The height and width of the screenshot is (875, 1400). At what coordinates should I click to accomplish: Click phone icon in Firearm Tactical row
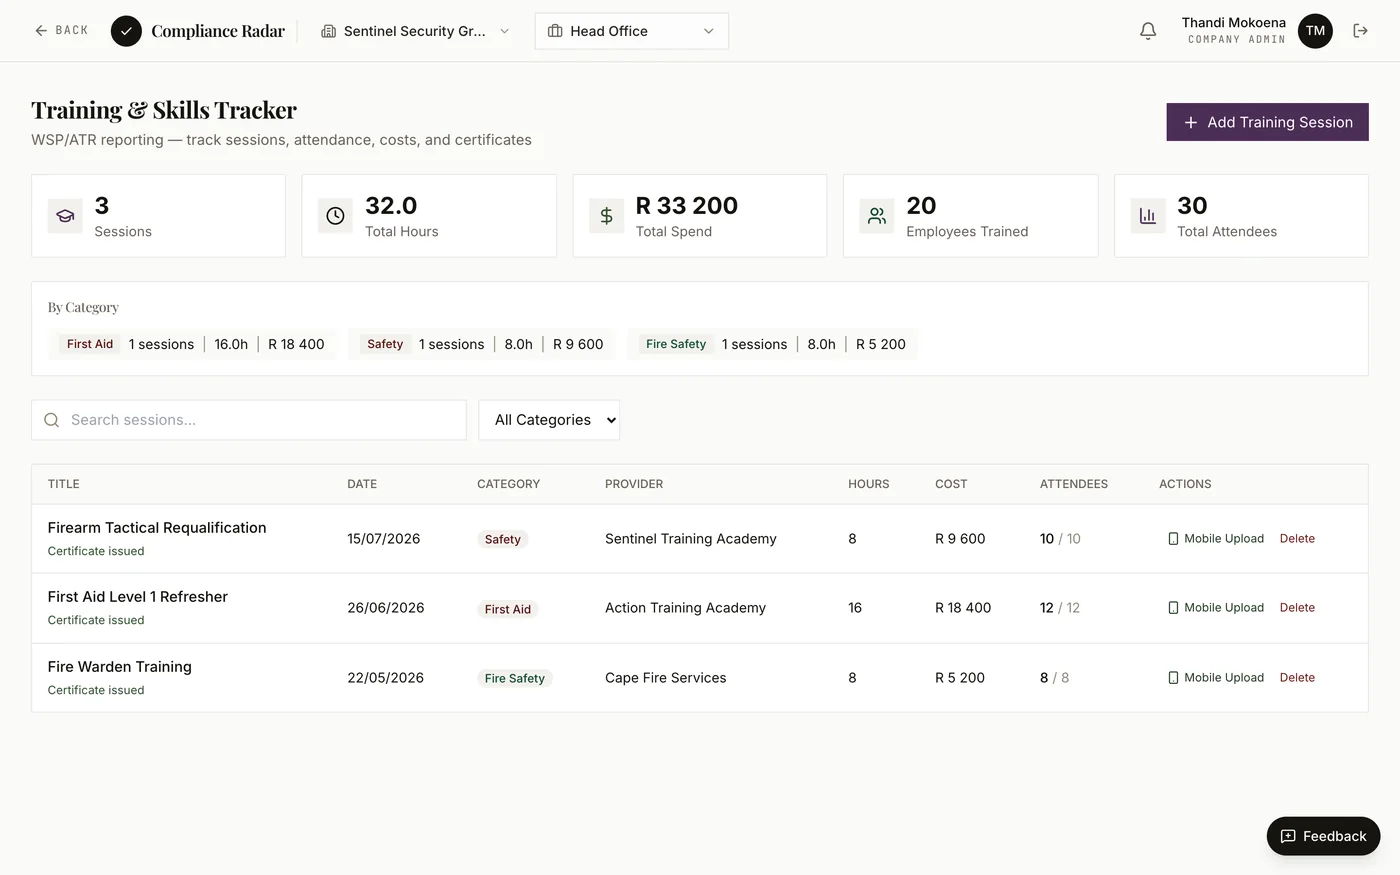point(1173,539)
